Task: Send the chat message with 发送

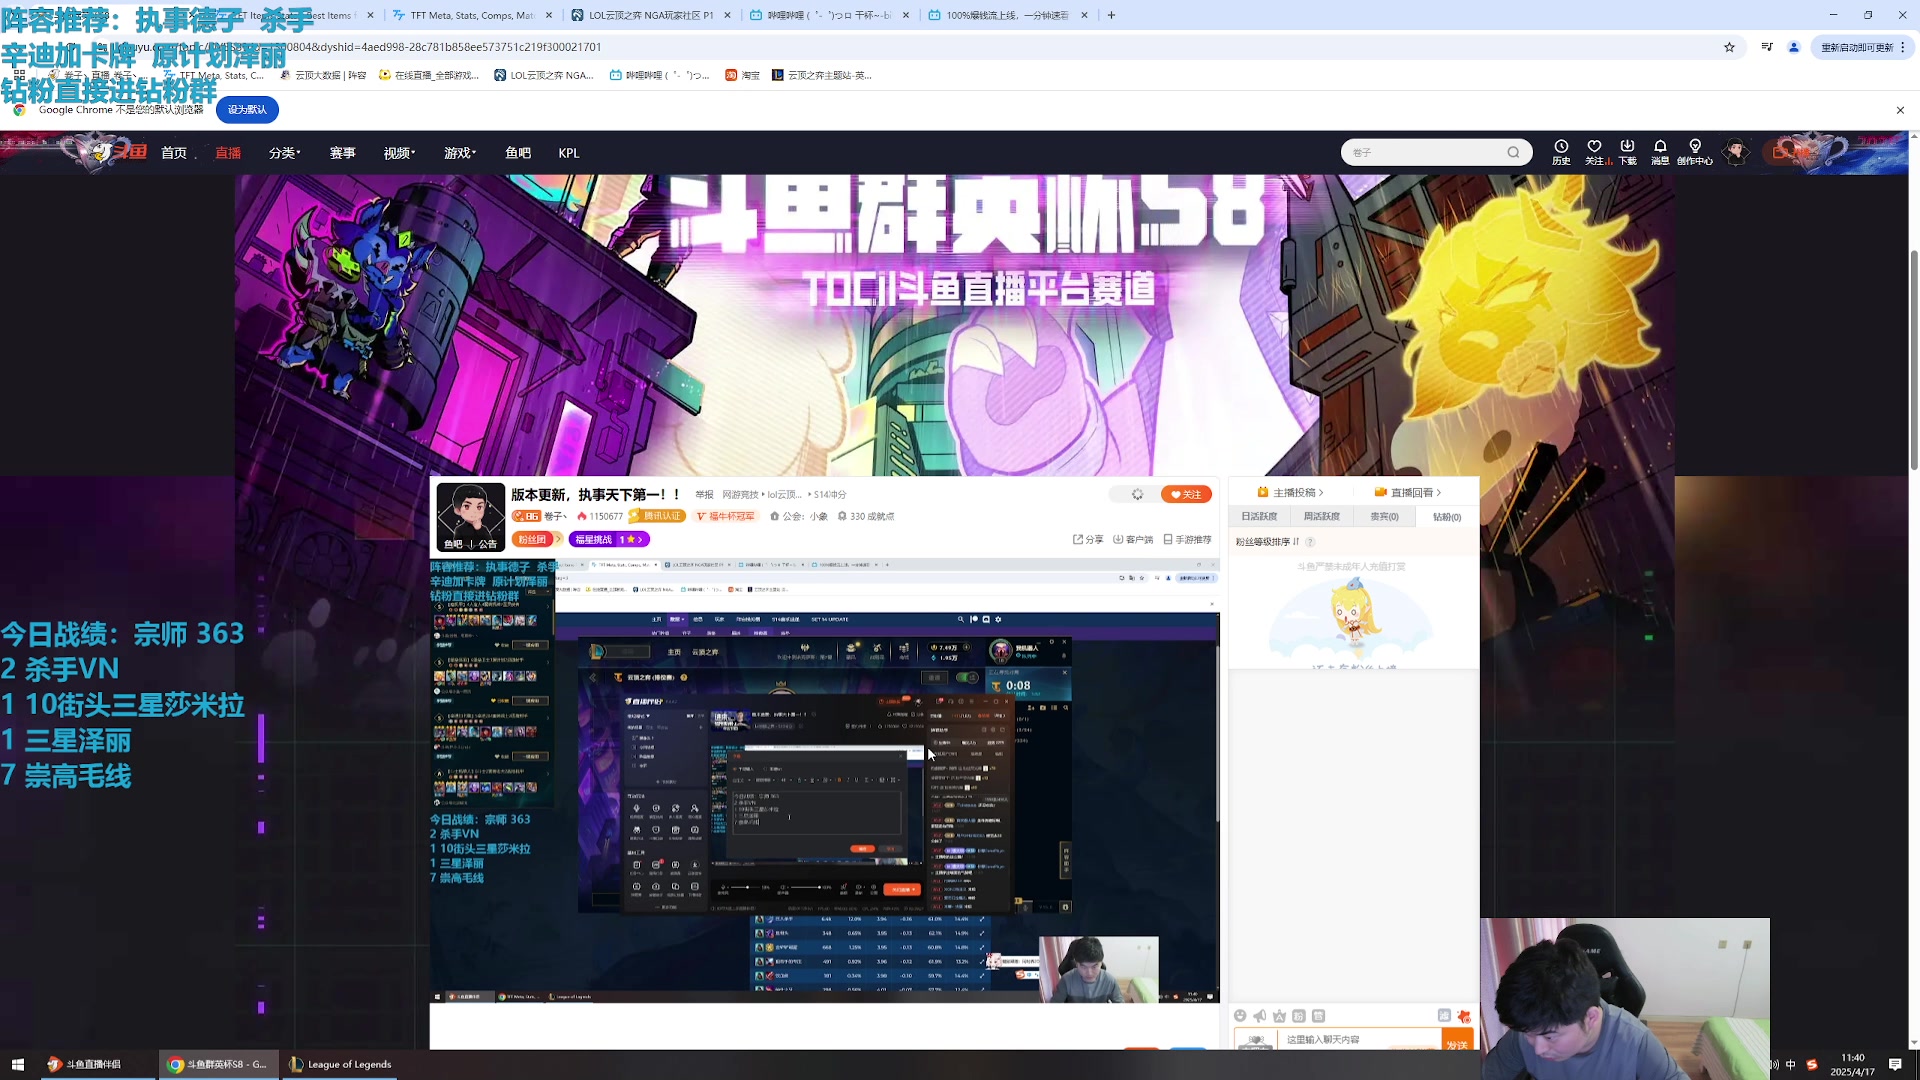Action: (1457, 1041)
